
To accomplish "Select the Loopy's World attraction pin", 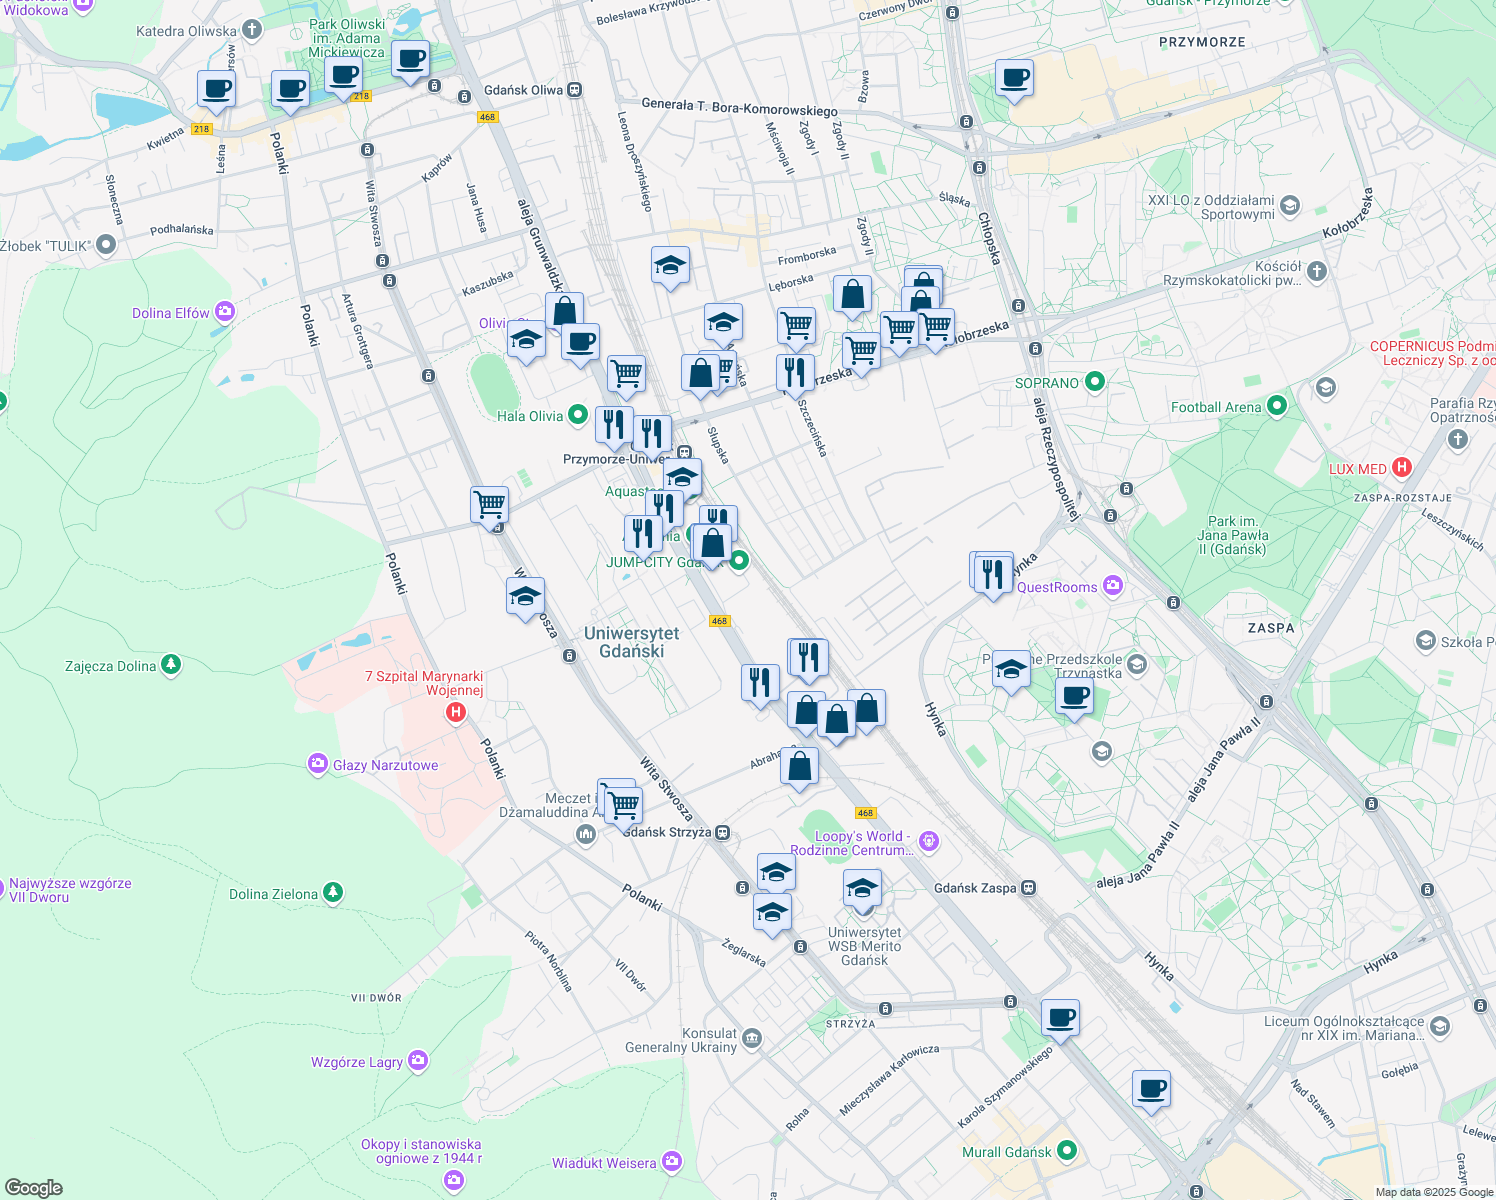I will (x=929, y=842).
